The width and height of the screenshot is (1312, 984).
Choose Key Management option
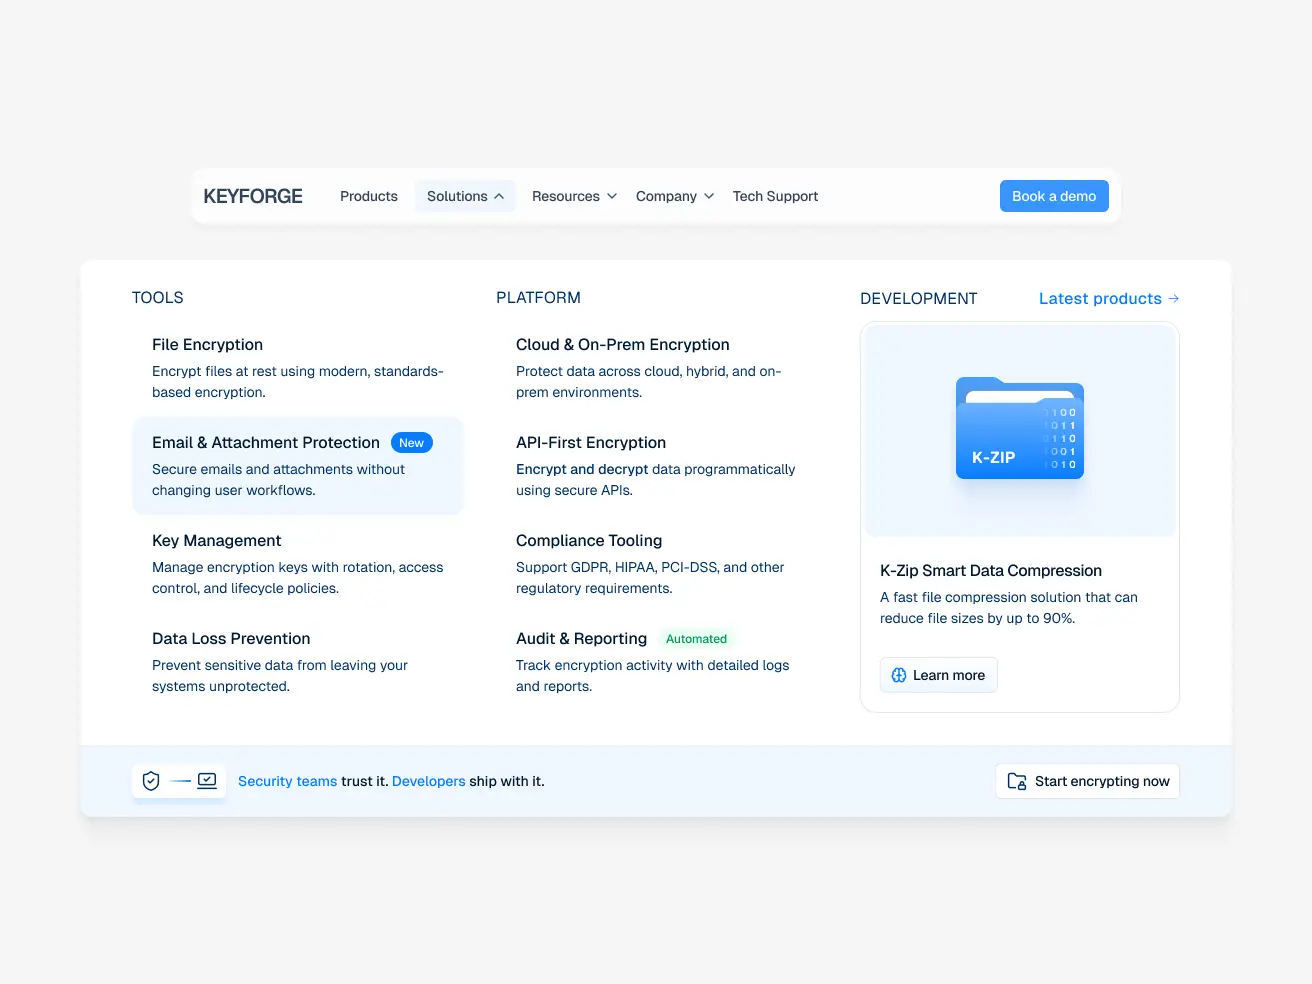pos(216,541)
